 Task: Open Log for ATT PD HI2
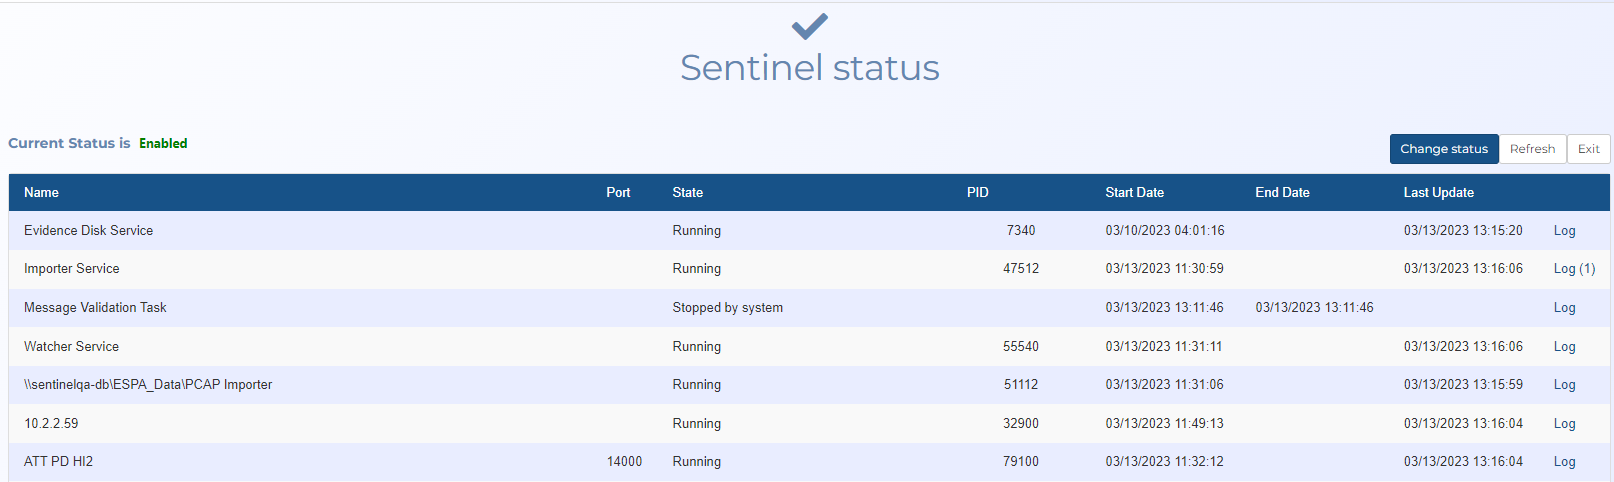point(1564,462)
